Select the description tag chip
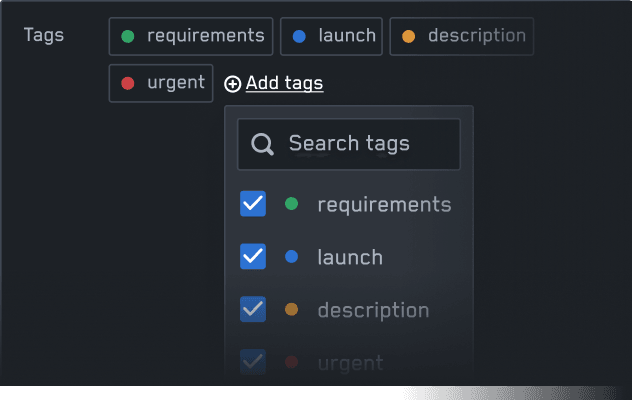 point(462,36)
